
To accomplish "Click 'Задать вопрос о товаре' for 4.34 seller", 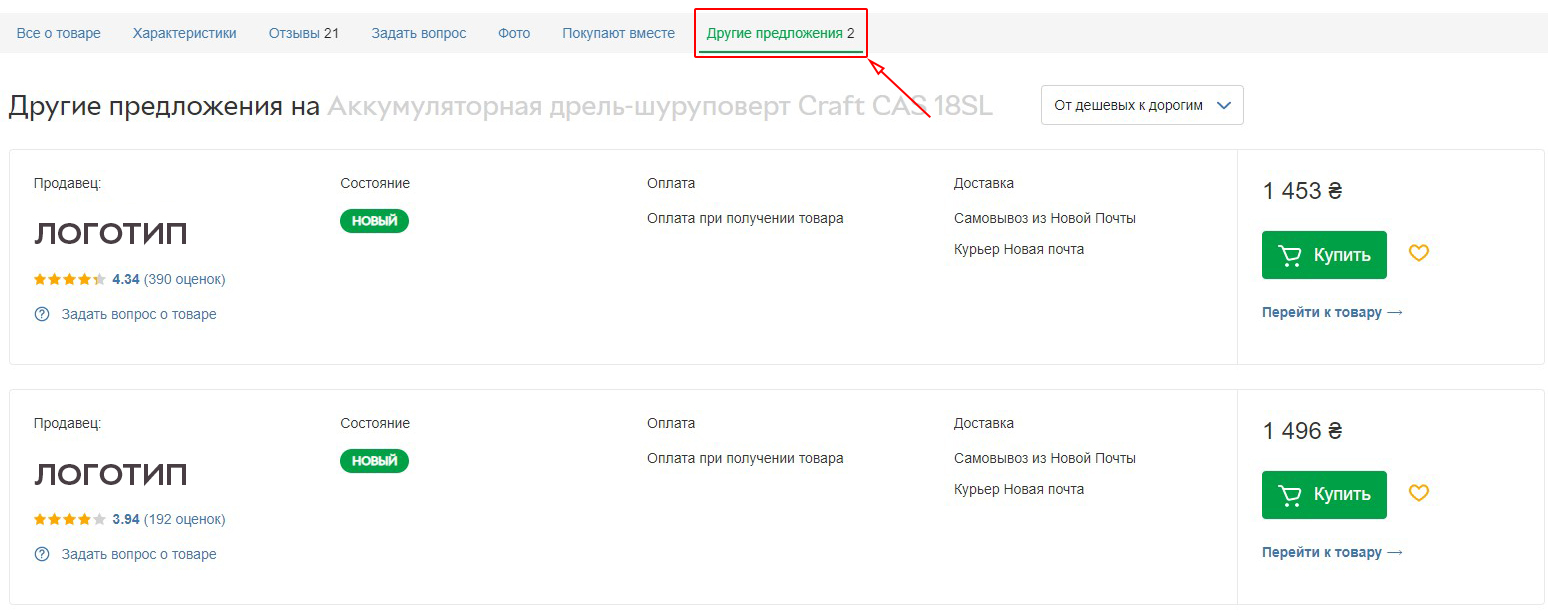I will [x=139, y=314].
